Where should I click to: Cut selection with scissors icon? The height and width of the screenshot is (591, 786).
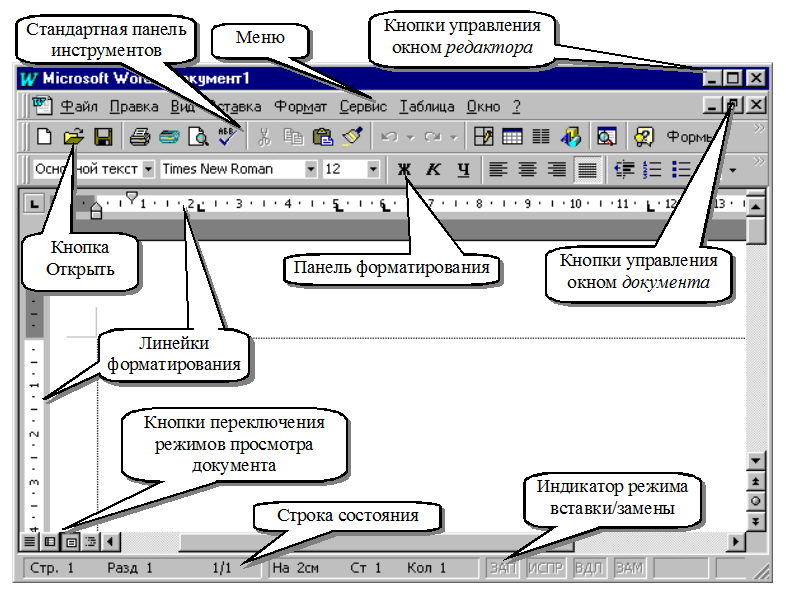(x=264, y=136)
